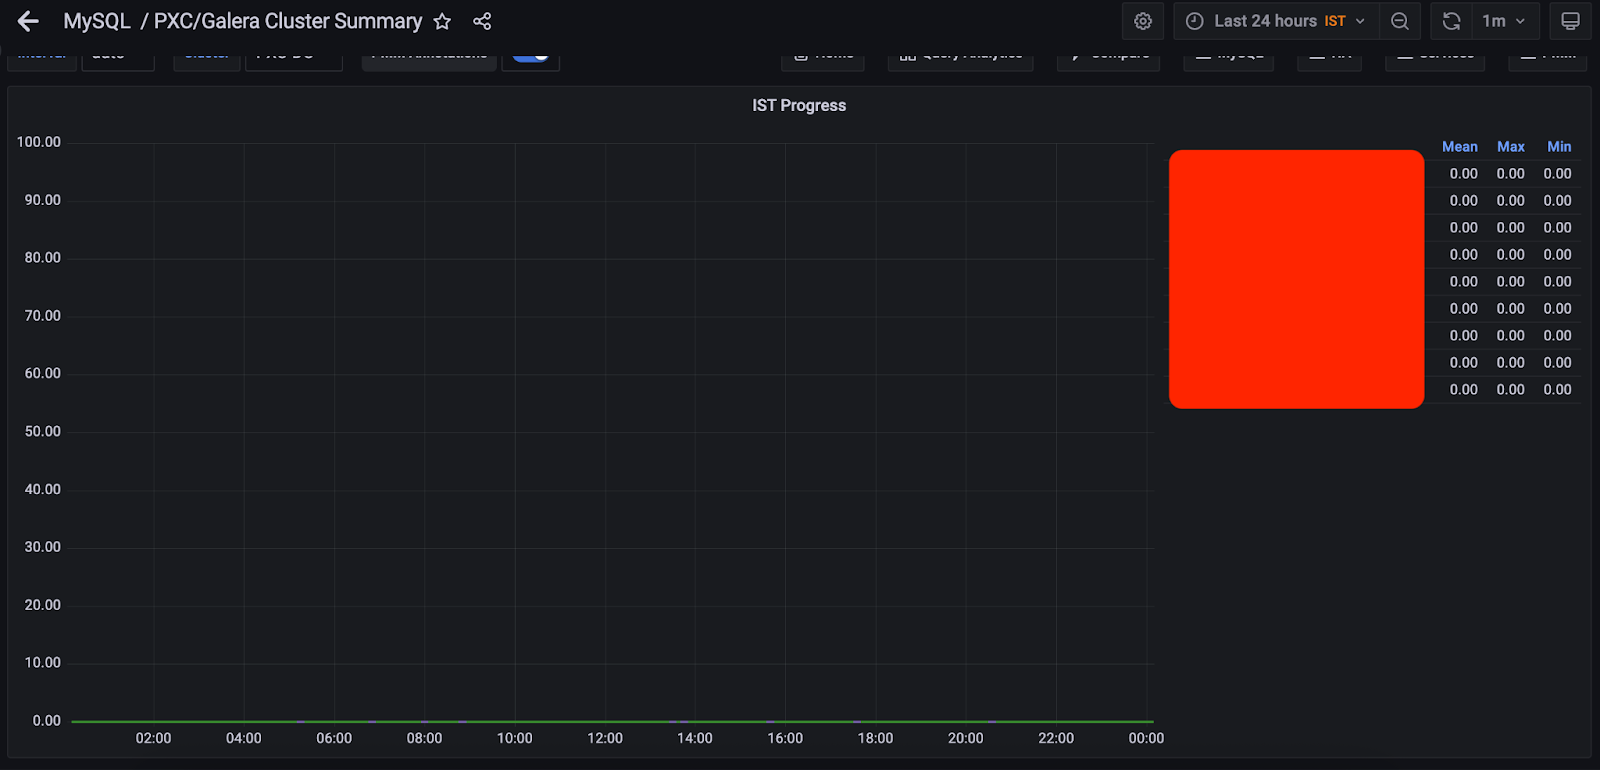Go back using the left arrow icon
Image resolution: width=1600 pixels, height=770 pixels.
(x=28, y=21)
